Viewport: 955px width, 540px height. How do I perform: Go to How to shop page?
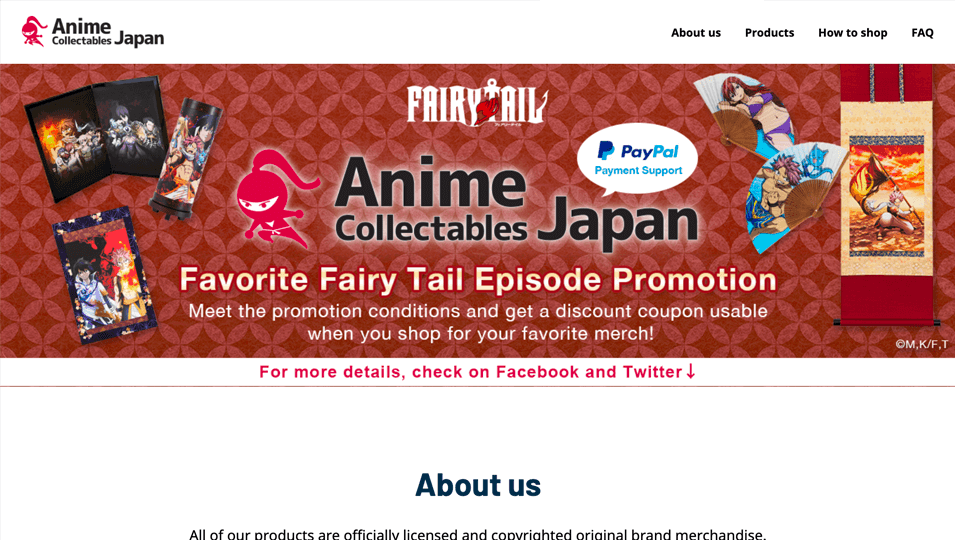point(852,33)
